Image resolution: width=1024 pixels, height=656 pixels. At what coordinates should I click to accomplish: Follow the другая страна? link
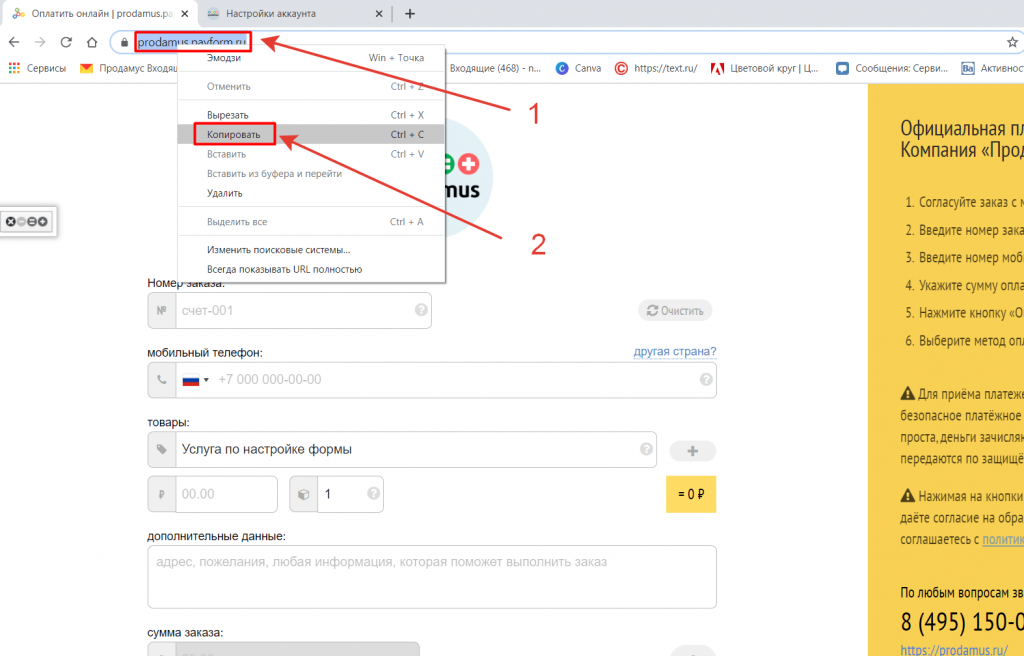pyautogui.click(x=674, y=352)
